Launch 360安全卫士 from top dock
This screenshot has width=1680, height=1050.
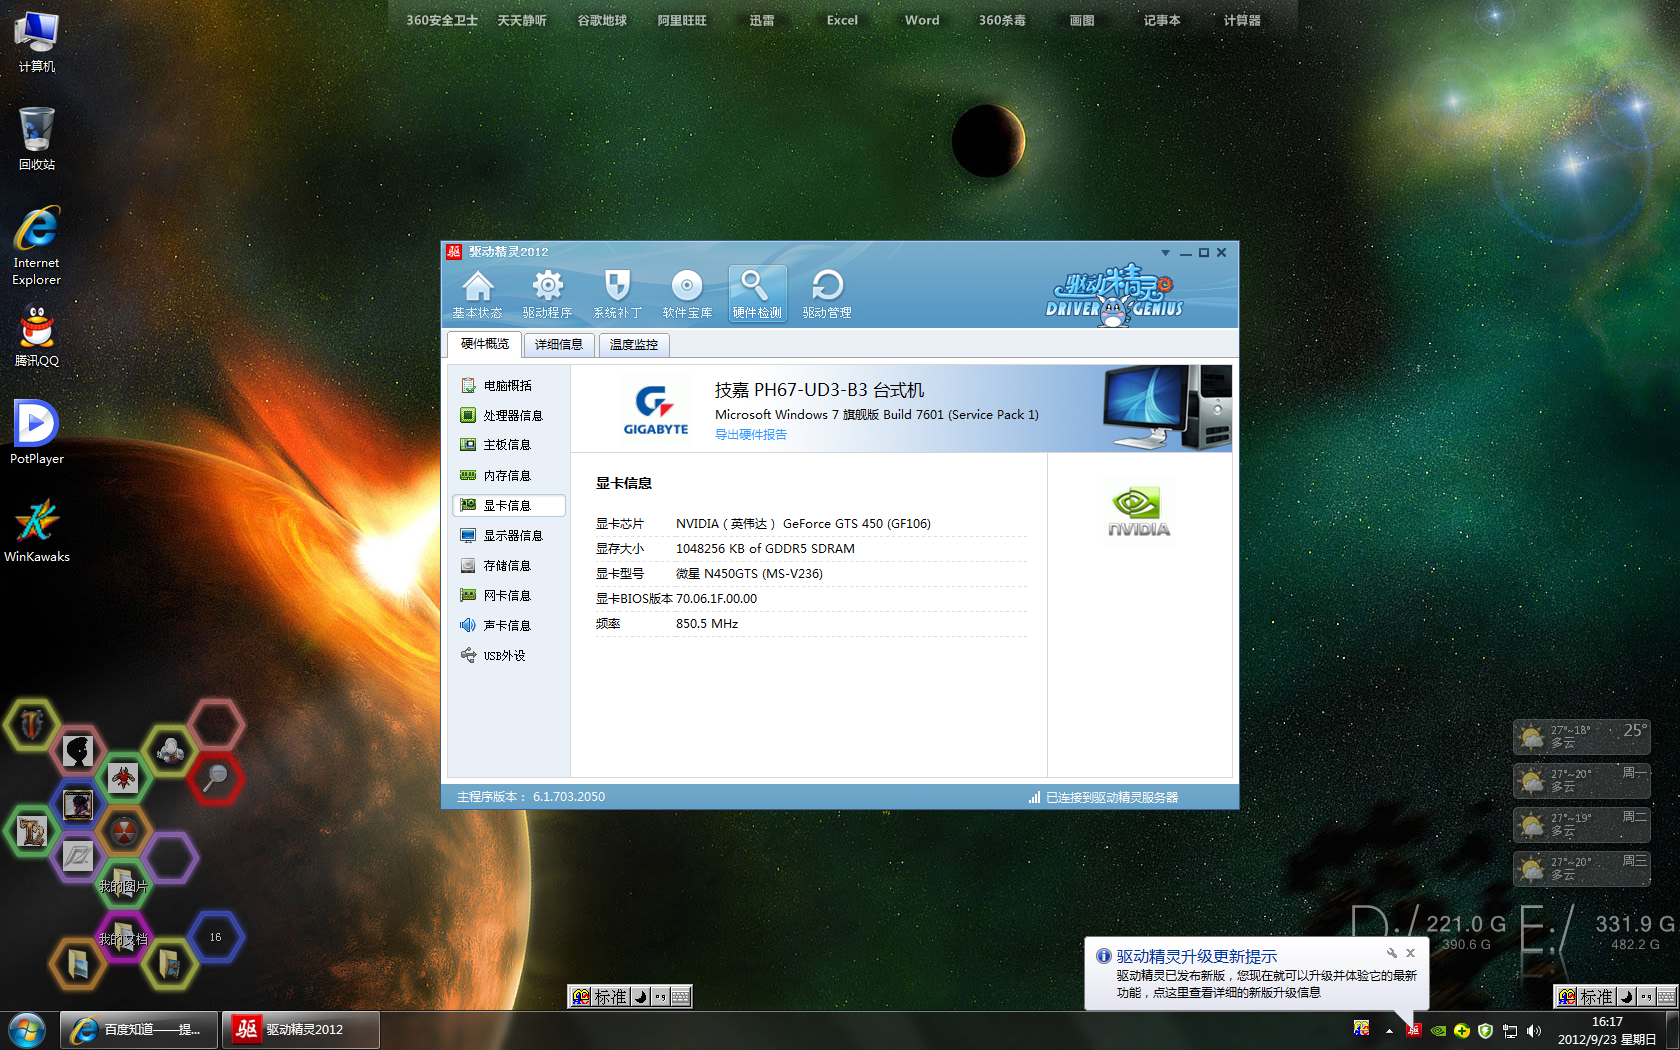(442, 20)
